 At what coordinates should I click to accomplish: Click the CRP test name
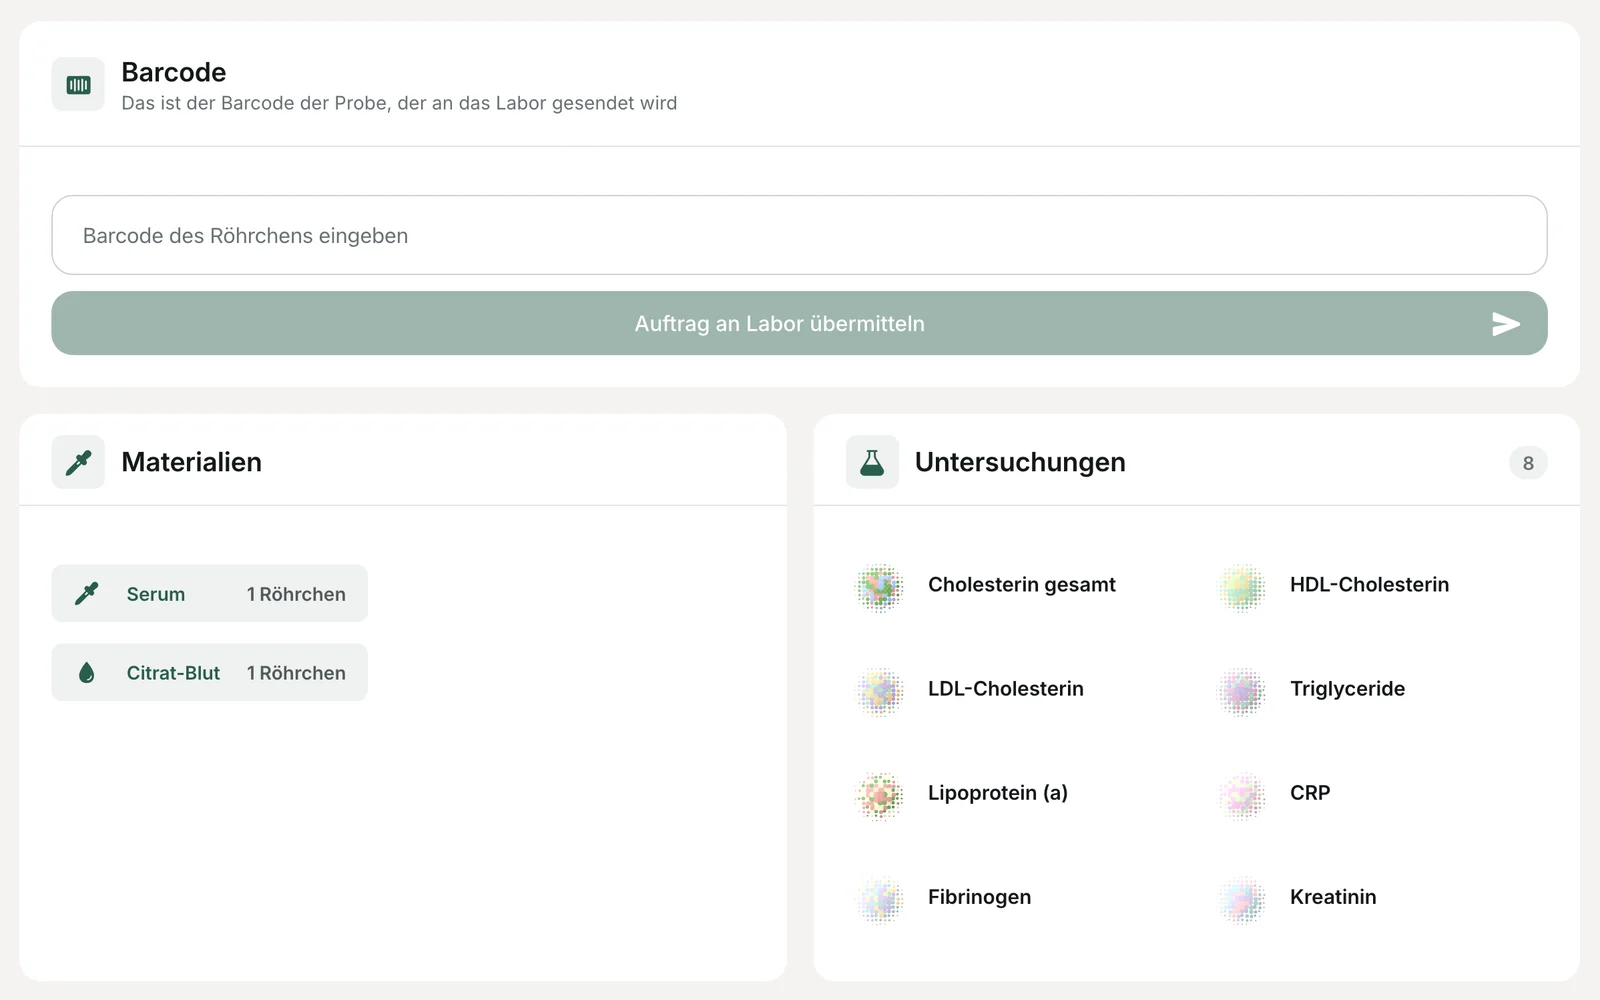pos(1310,793)
